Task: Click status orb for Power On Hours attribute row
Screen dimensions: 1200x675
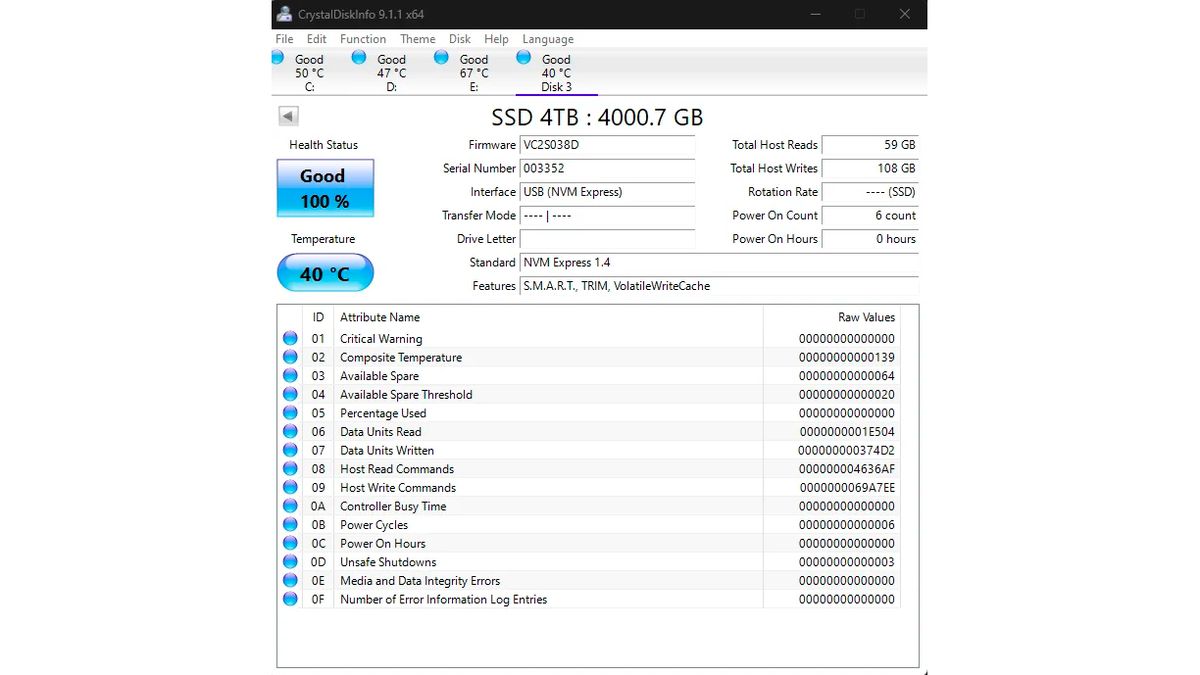Action: point(290,543)
